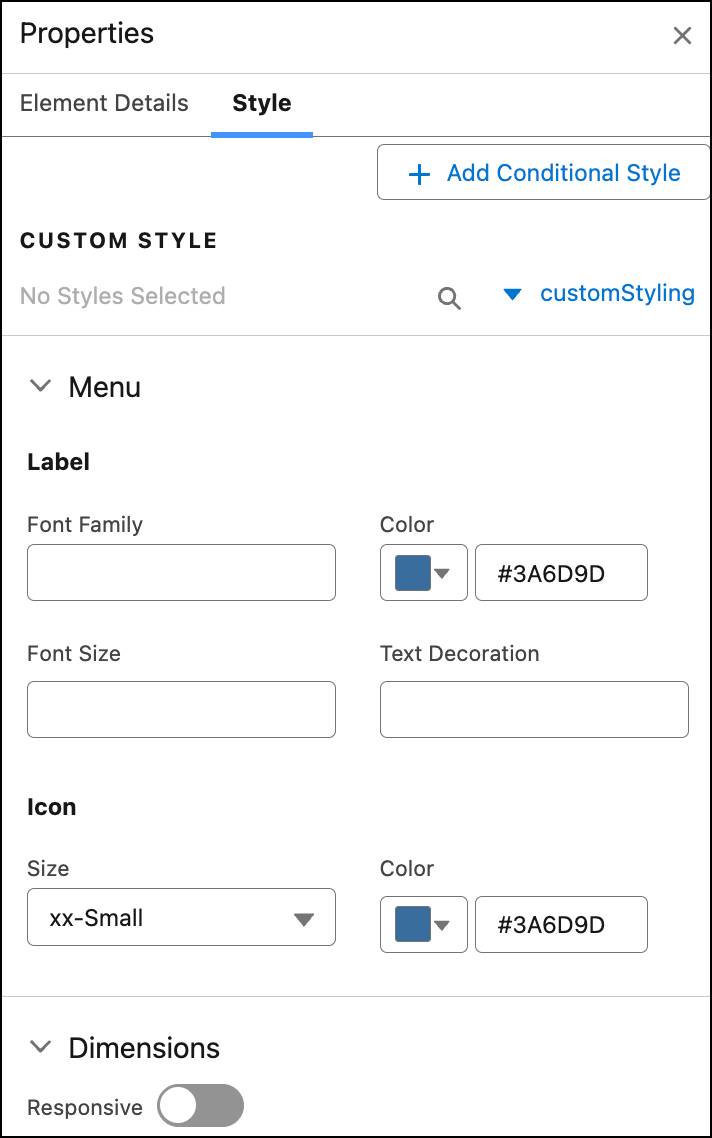Click the Label color swatch
The image size is (712, 1138).
(x=413, y=572)
